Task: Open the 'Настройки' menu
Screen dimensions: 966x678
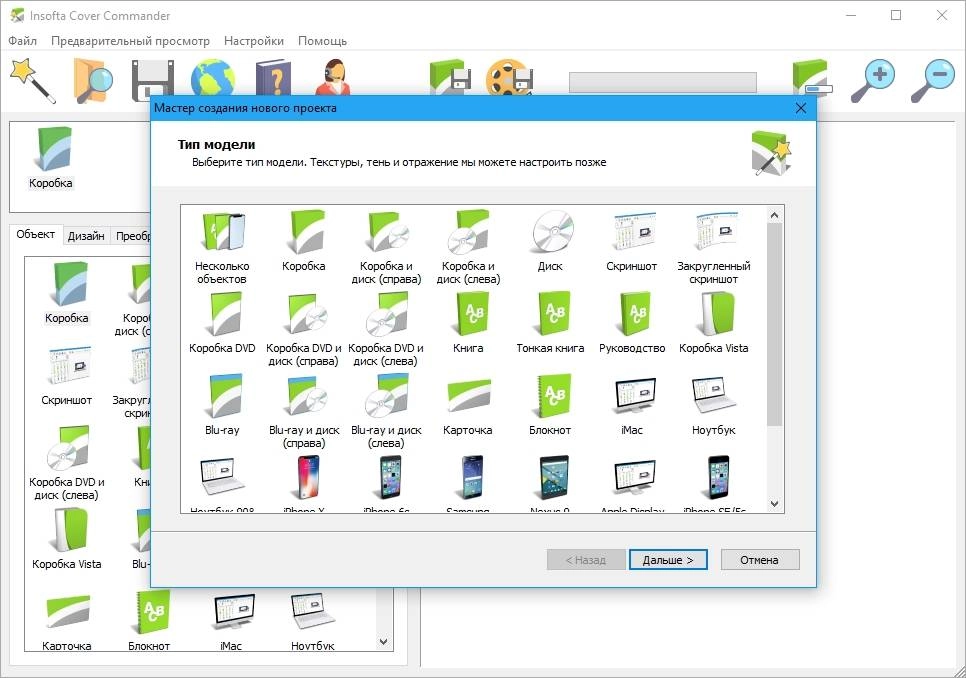Action: click(254, 41)
